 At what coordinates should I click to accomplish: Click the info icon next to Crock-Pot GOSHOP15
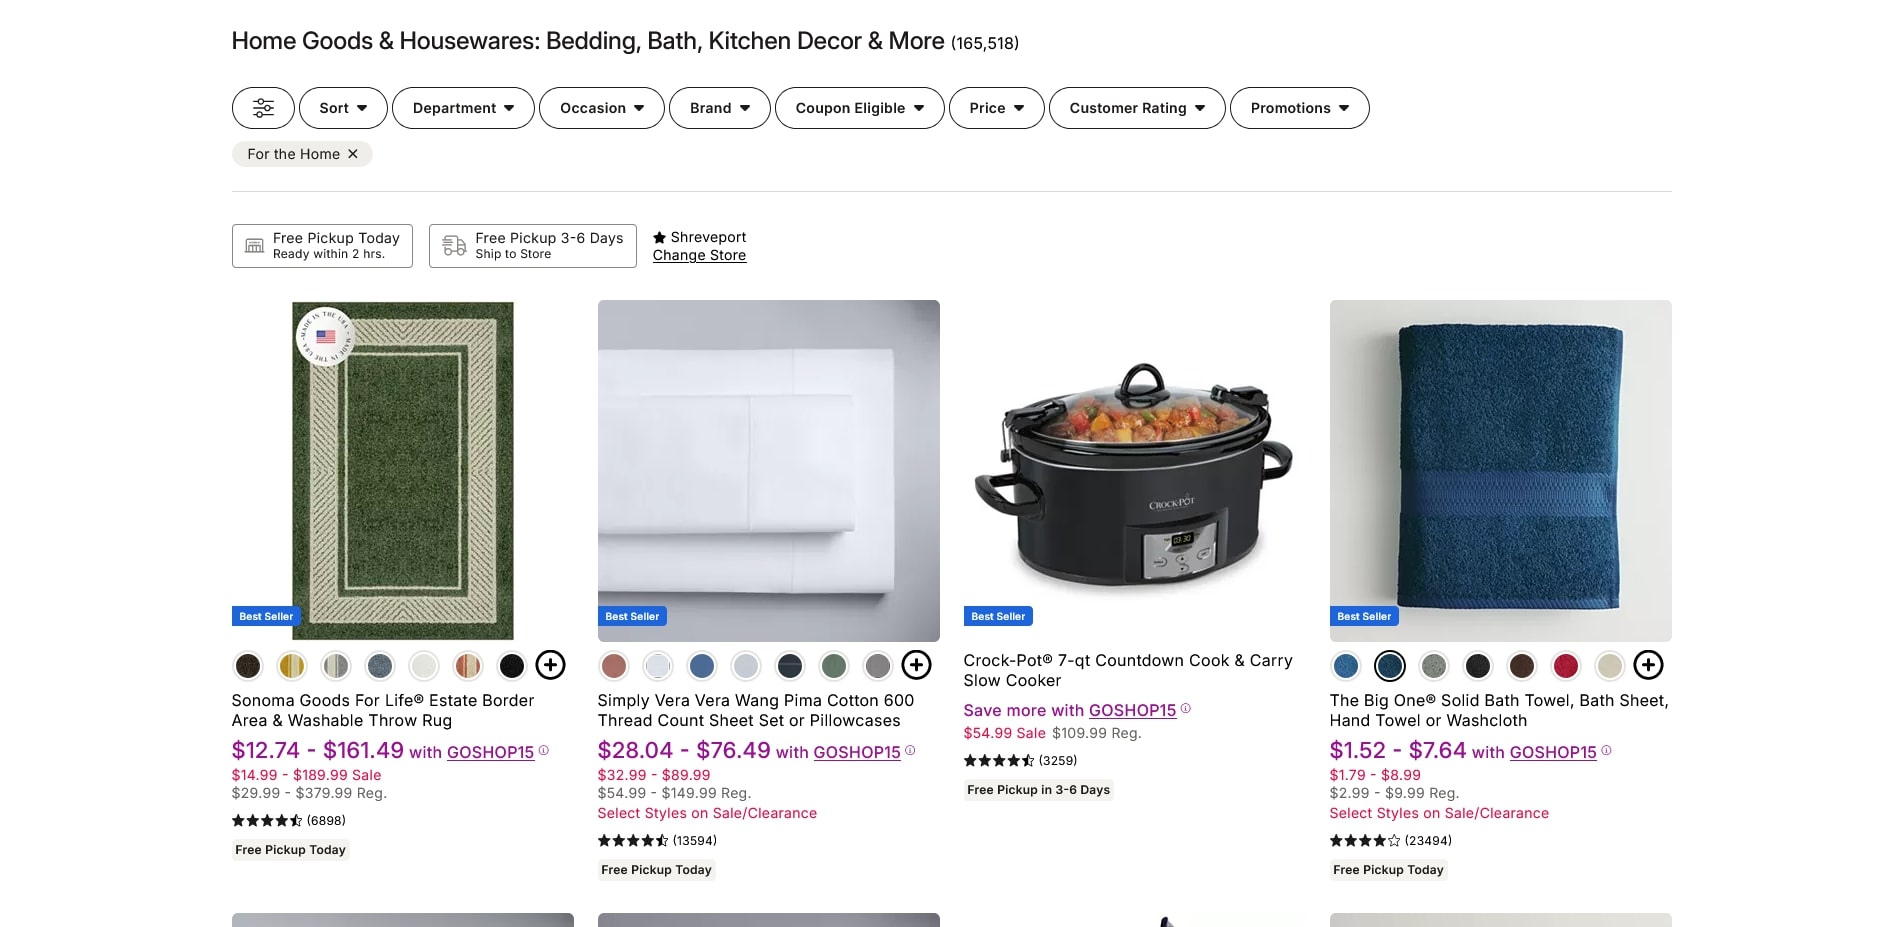click(1186, 709)
